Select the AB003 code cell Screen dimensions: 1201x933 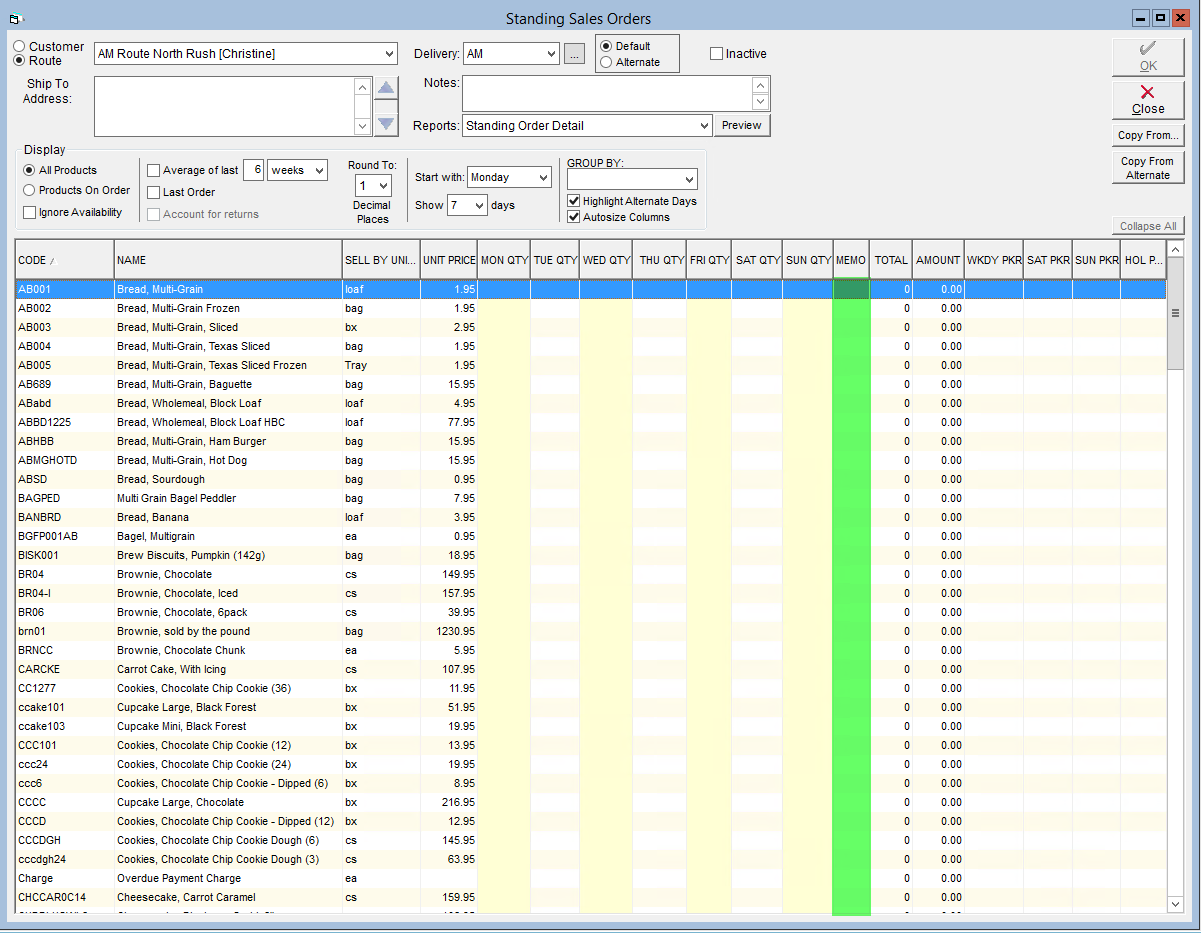click(x=64, y=327)
